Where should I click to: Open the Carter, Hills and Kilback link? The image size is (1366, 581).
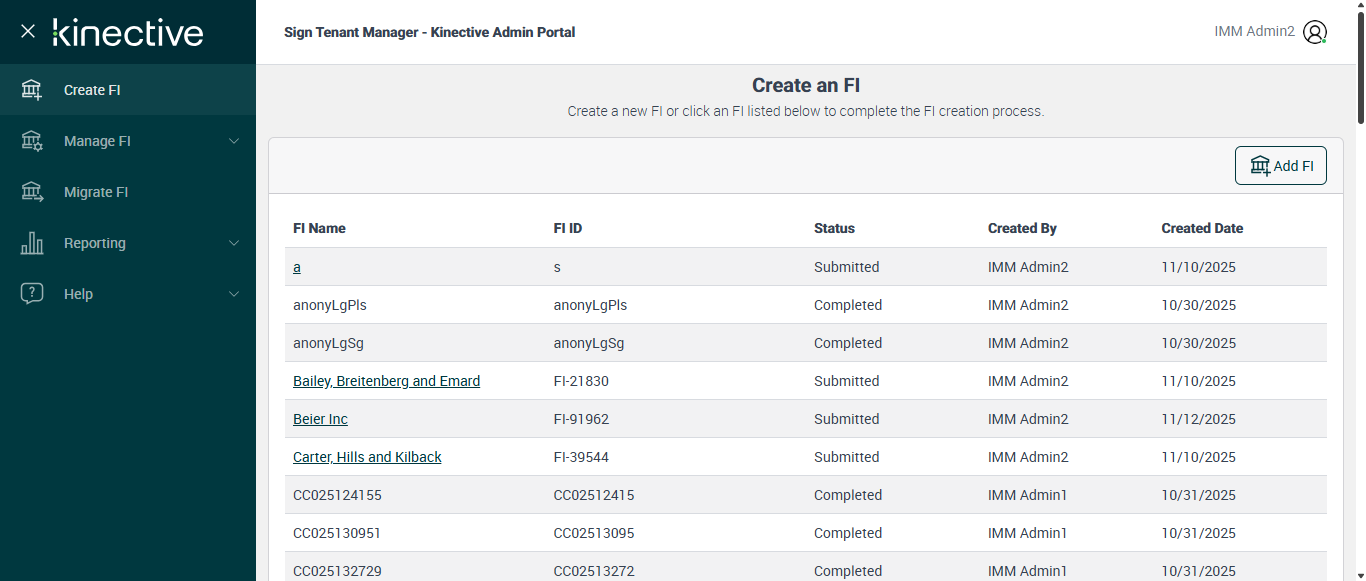tap(367, 457)
